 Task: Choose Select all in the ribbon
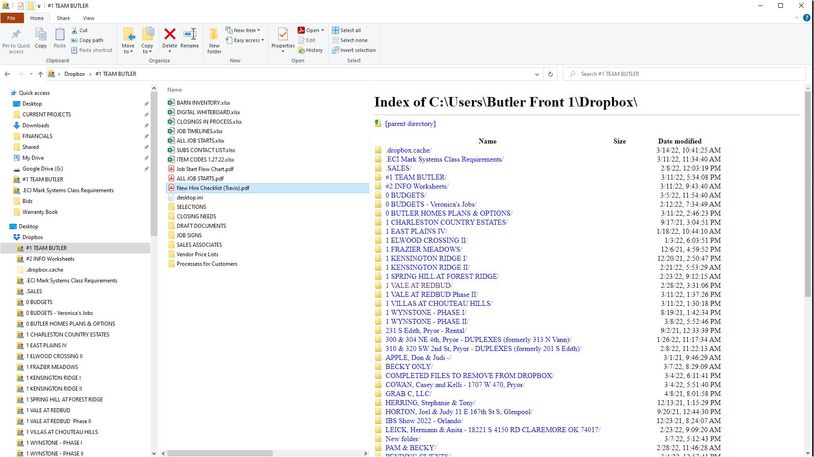350,30
